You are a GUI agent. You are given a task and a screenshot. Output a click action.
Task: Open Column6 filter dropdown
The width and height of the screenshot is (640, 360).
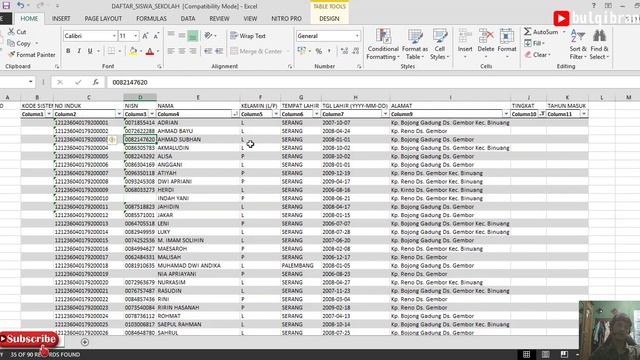point(317,114)
